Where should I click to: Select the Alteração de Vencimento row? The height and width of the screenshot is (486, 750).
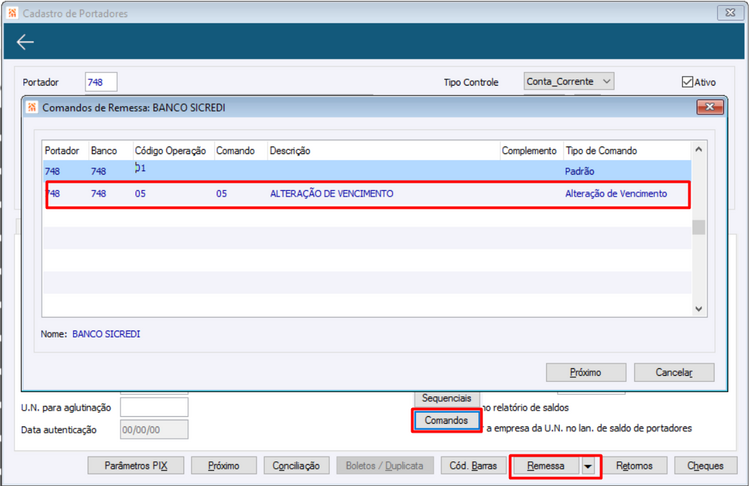[x=367, y=194]
